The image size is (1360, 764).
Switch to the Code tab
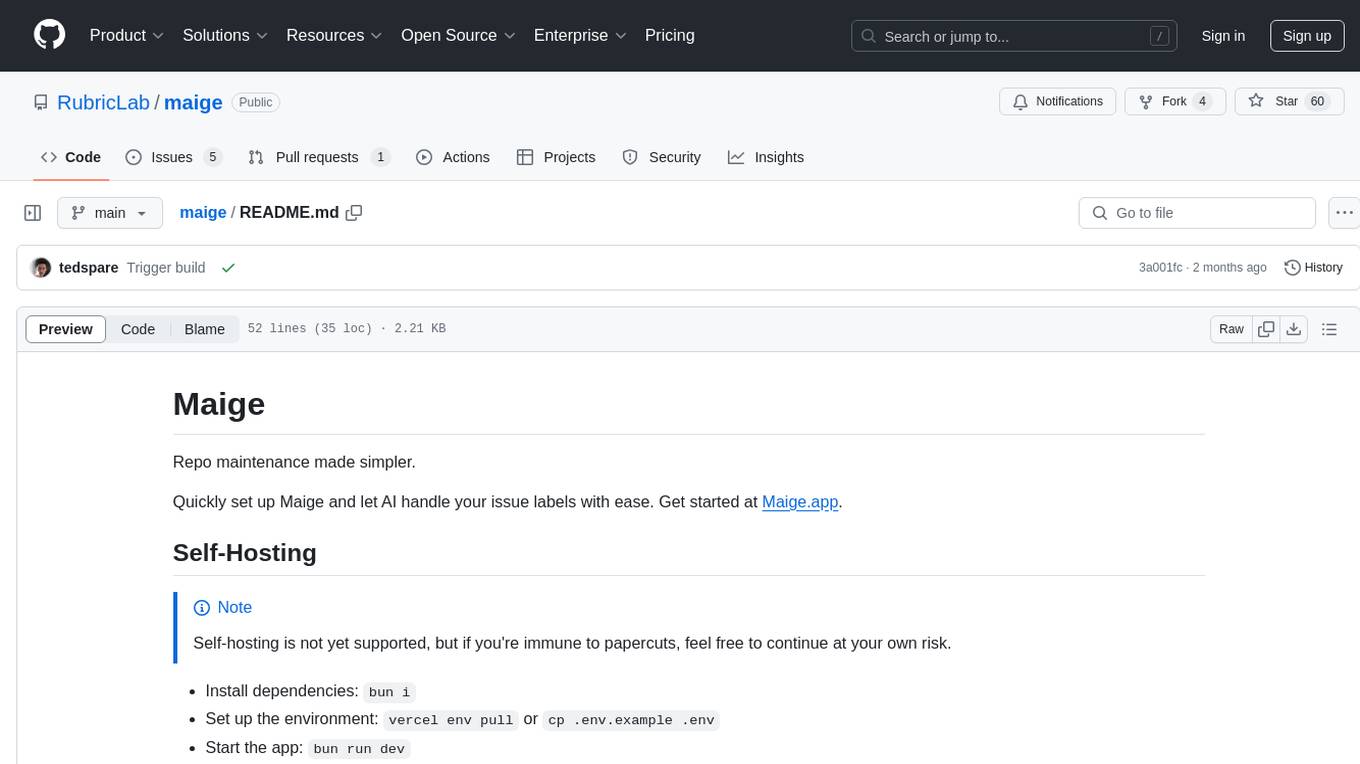tap(71, 157)
